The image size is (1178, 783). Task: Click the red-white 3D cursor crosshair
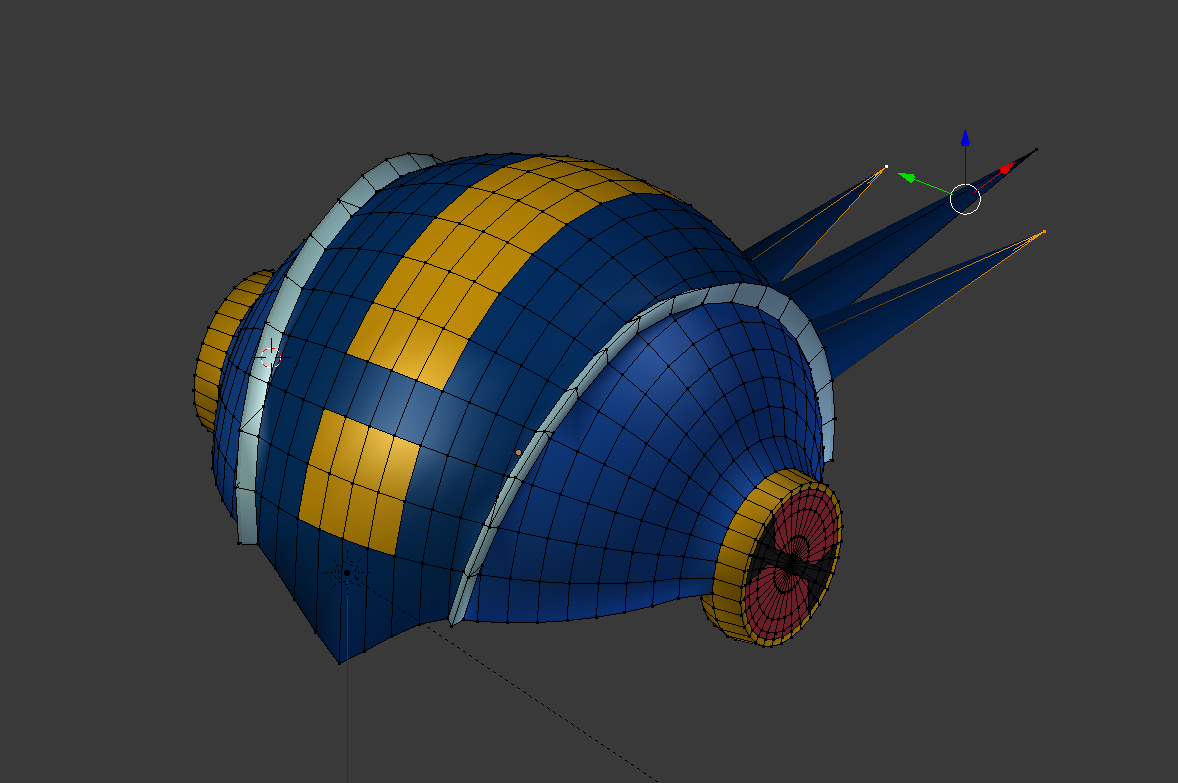pos(270,358)
